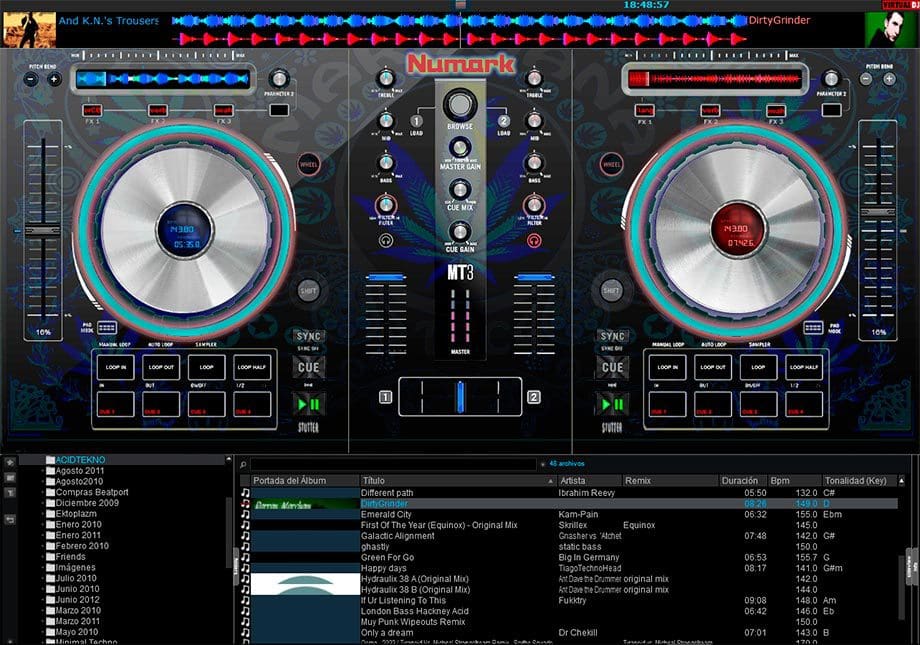Click left deck pitch bend minus
The width and height of the screenshot is (920, 645).
point(31,79)
